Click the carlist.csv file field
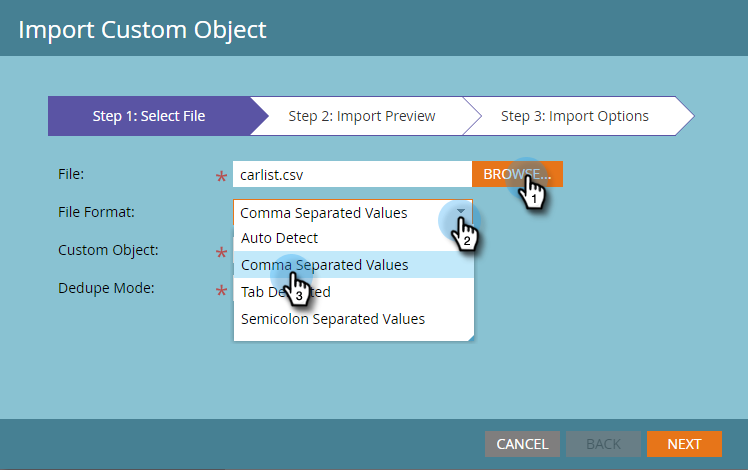Image resolution: width=748 pixels, height=470 pixels. point(352,174)
